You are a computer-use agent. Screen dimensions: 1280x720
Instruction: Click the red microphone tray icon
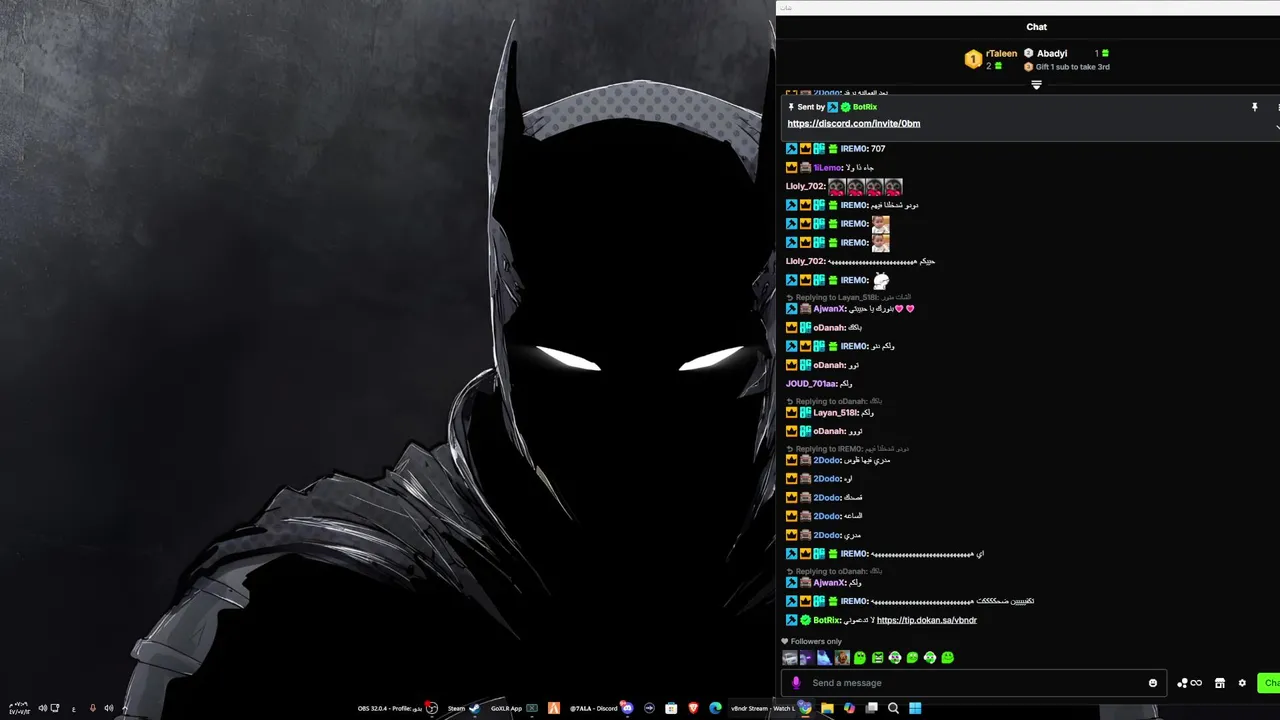[92, 708]
